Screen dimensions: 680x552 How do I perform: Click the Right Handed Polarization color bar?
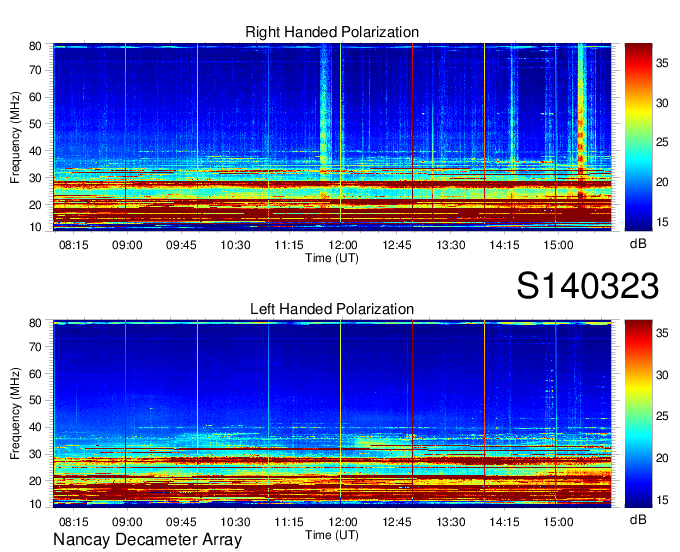[638, 137]
